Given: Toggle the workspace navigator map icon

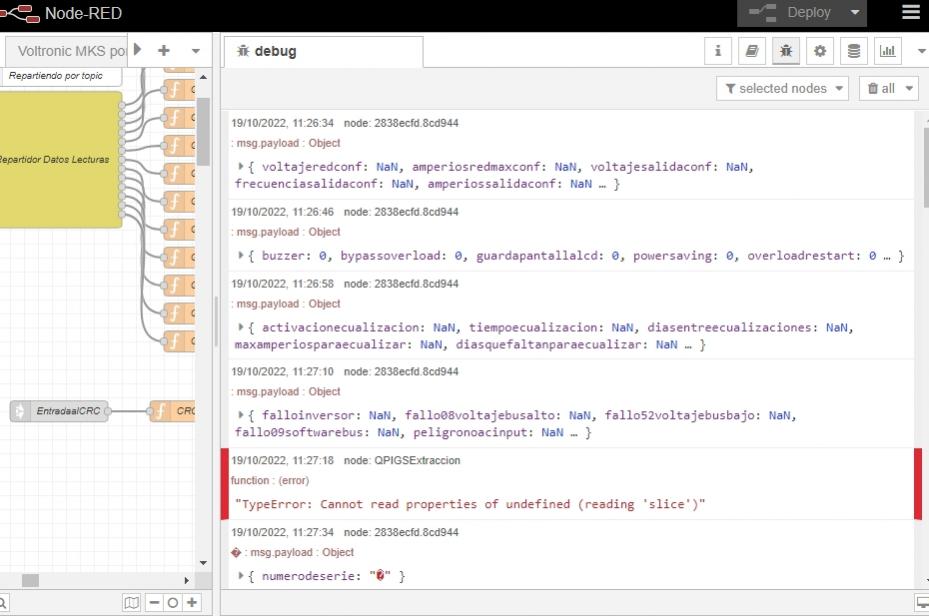Looking at the screenshot, I should [132, 603].
